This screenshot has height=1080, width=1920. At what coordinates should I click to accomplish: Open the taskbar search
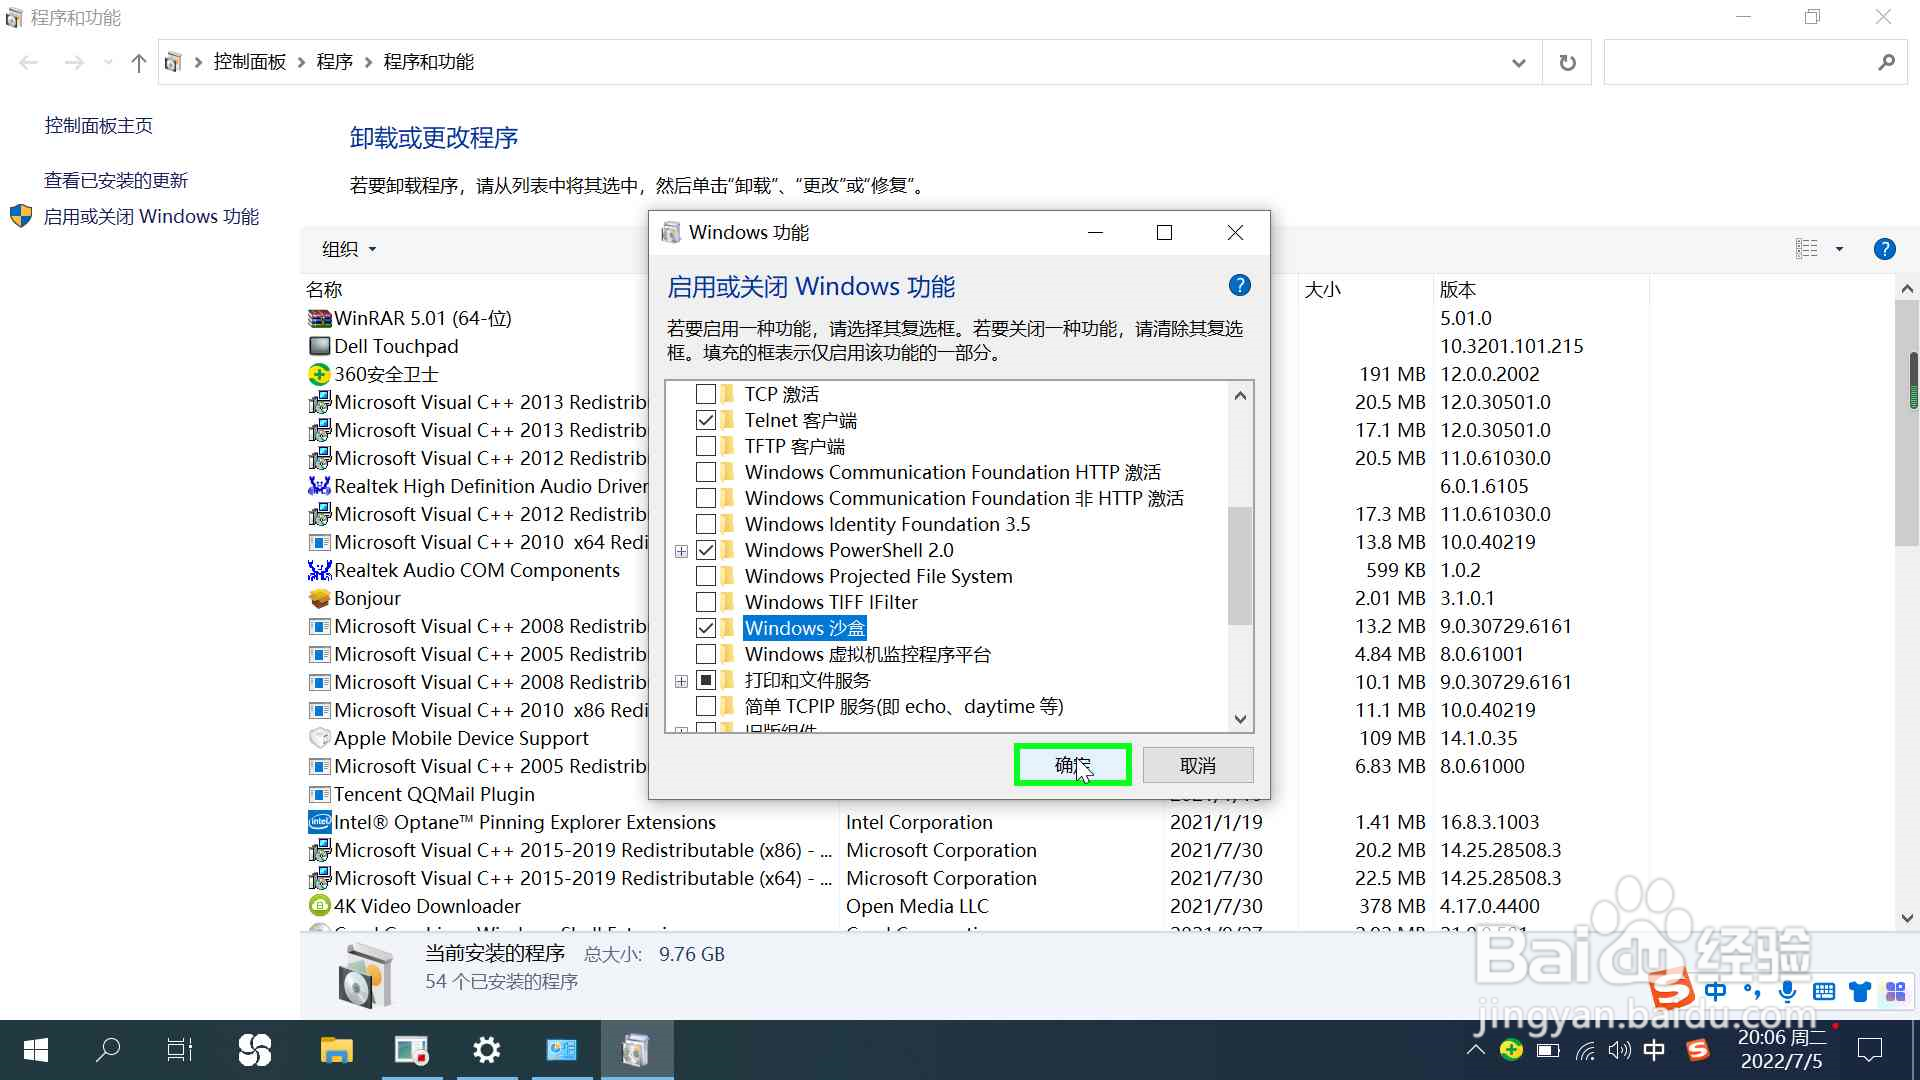click(x=108, y=1050)
